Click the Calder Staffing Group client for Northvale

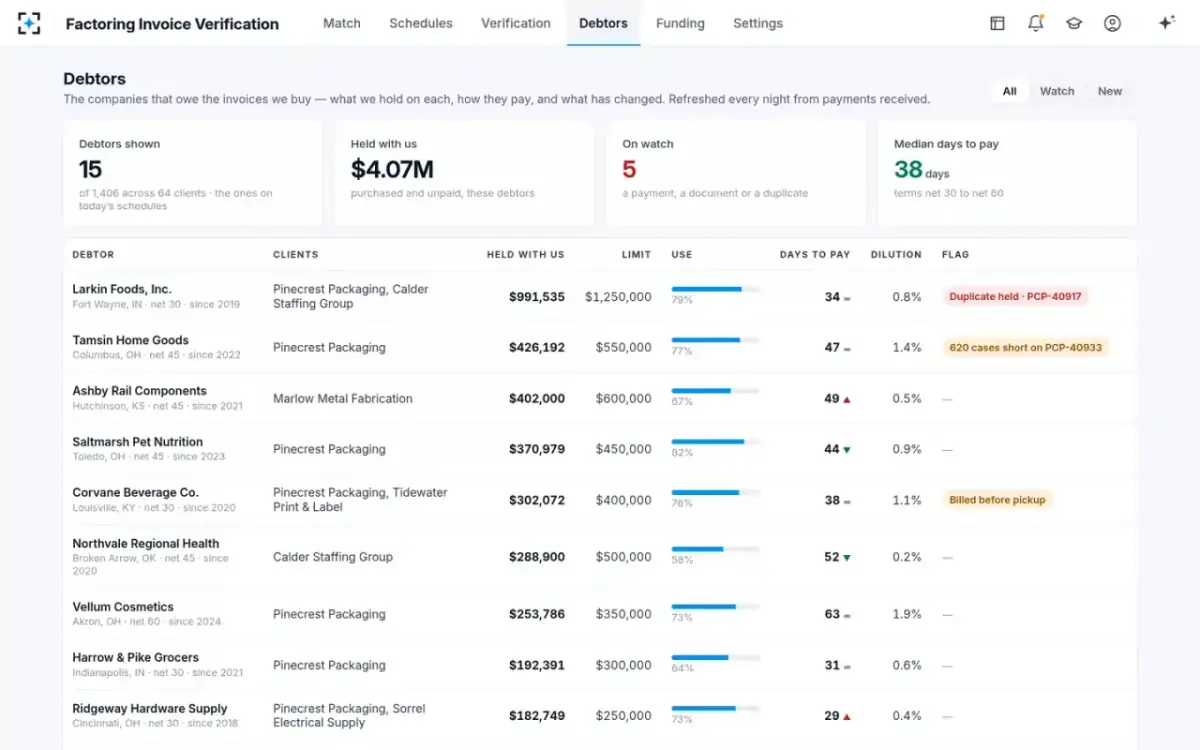point(333,557)
